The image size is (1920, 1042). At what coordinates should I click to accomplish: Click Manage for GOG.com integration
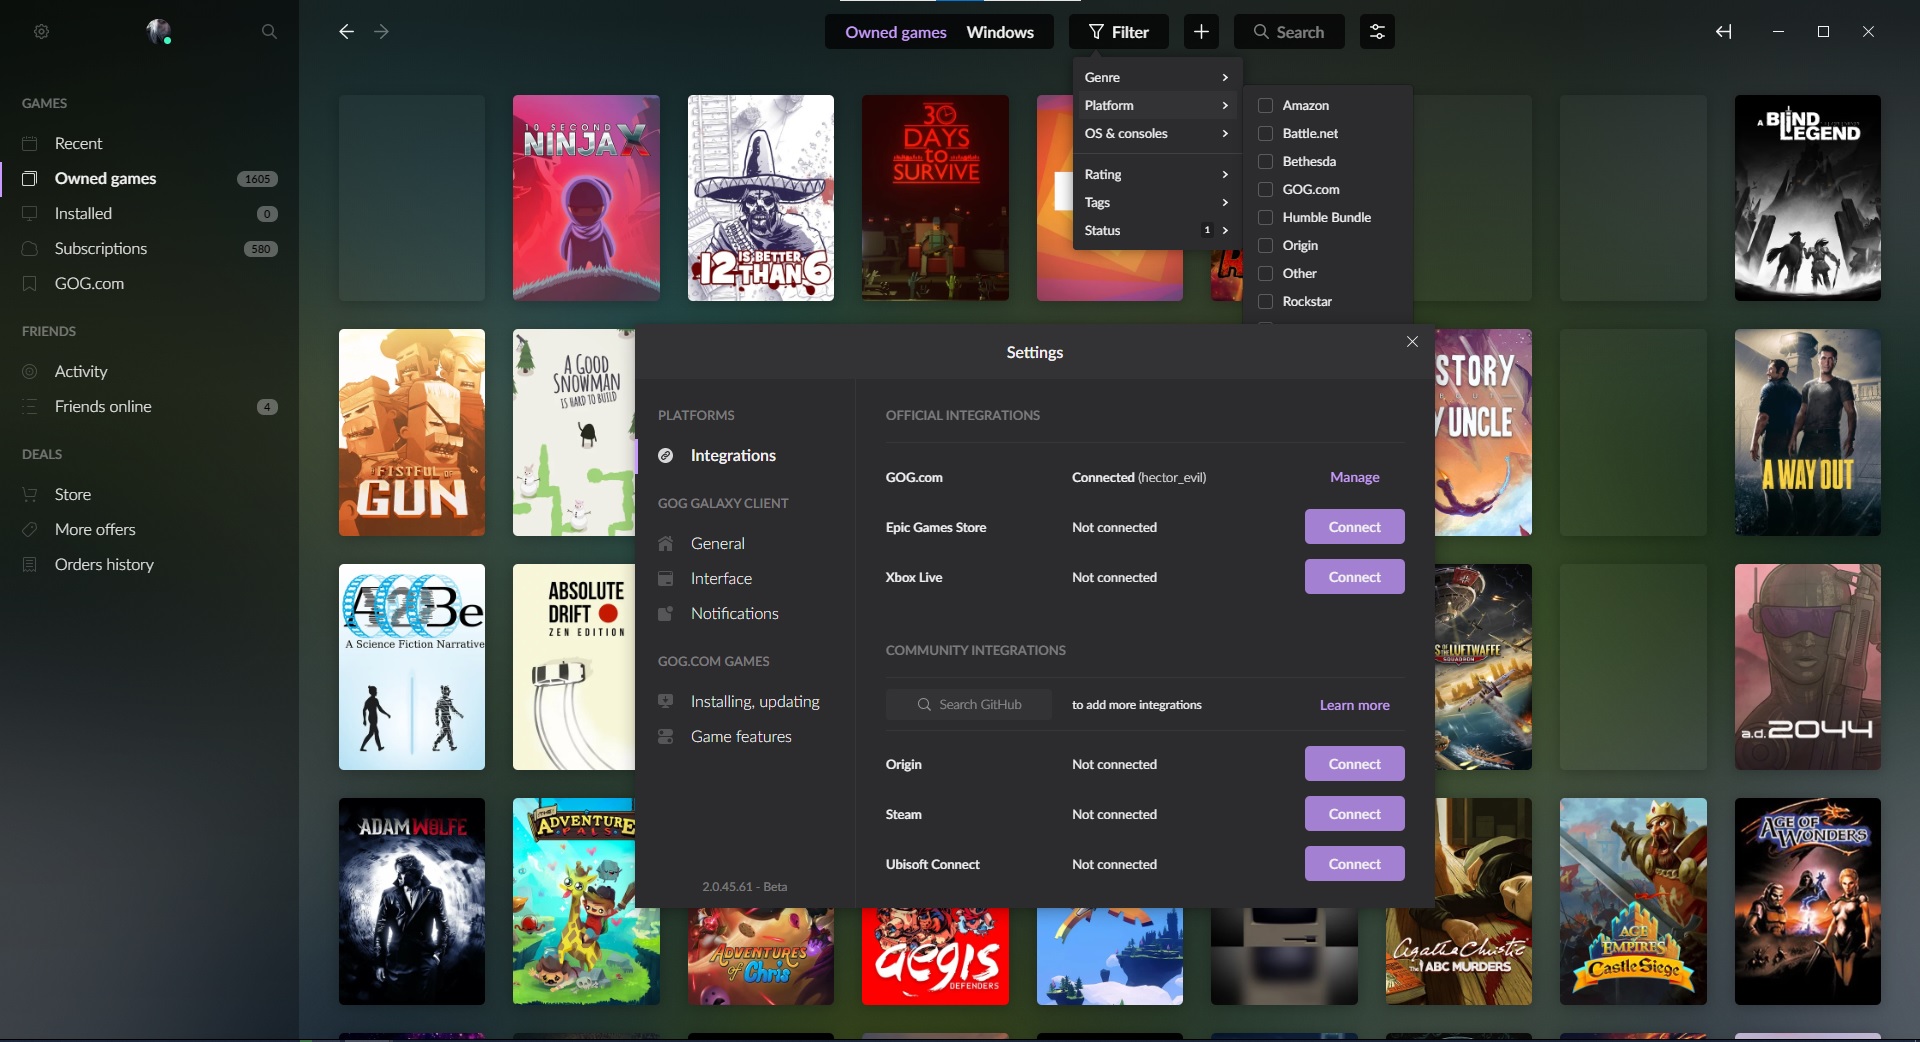tap(1354, 477)
